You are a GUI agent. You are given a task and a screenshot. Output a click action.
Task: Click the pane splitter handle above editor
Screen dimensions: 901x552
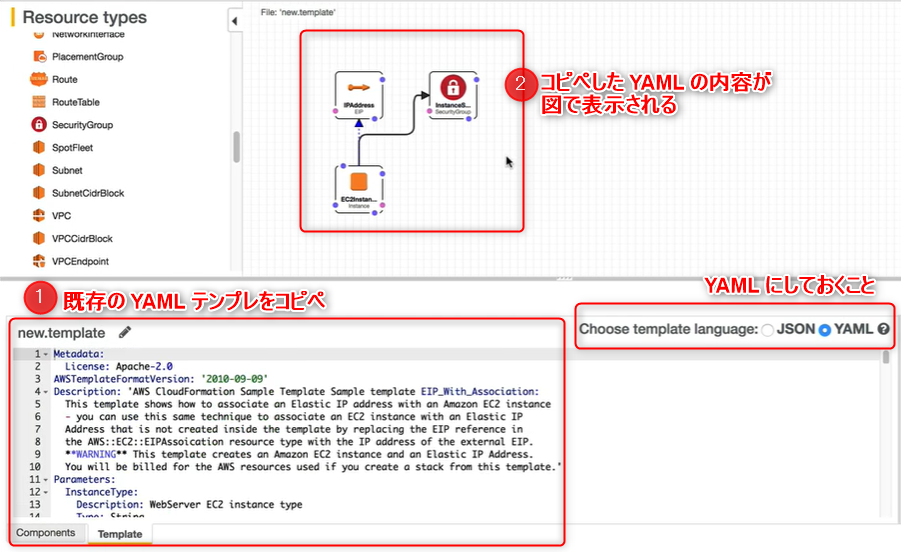(564, 279)
